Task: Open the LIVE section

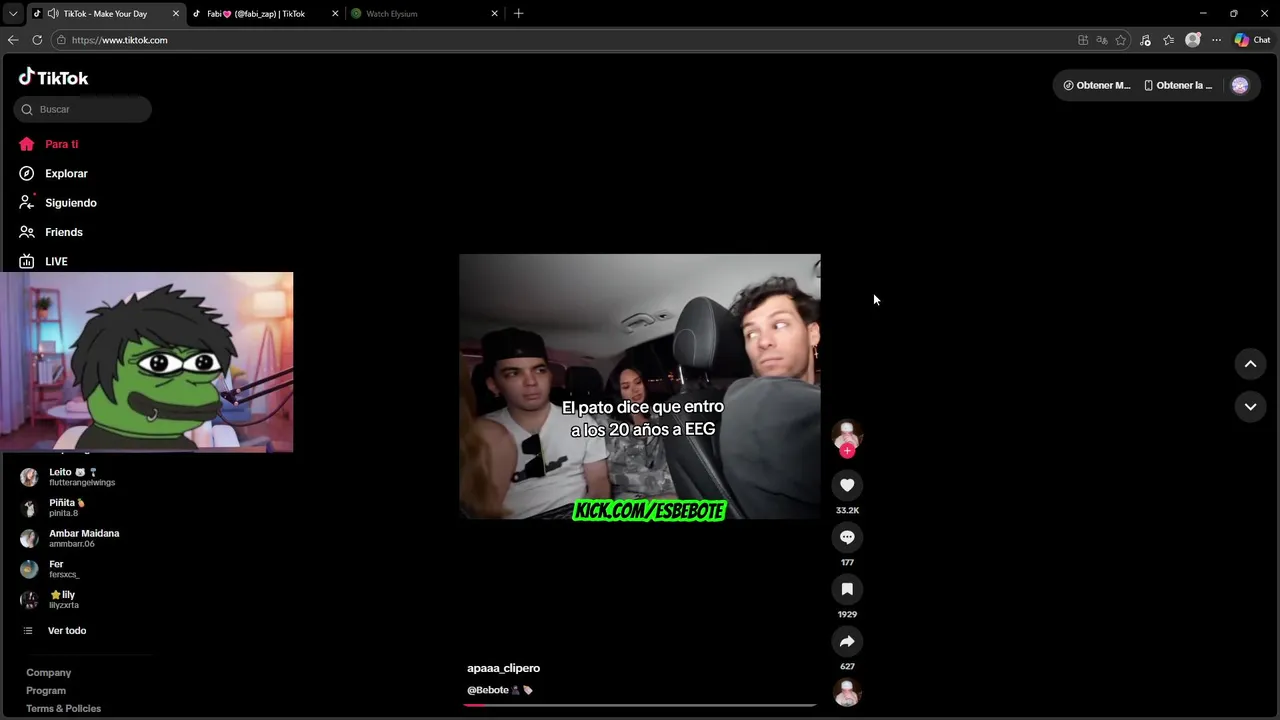Action: [x=43, y=261]
